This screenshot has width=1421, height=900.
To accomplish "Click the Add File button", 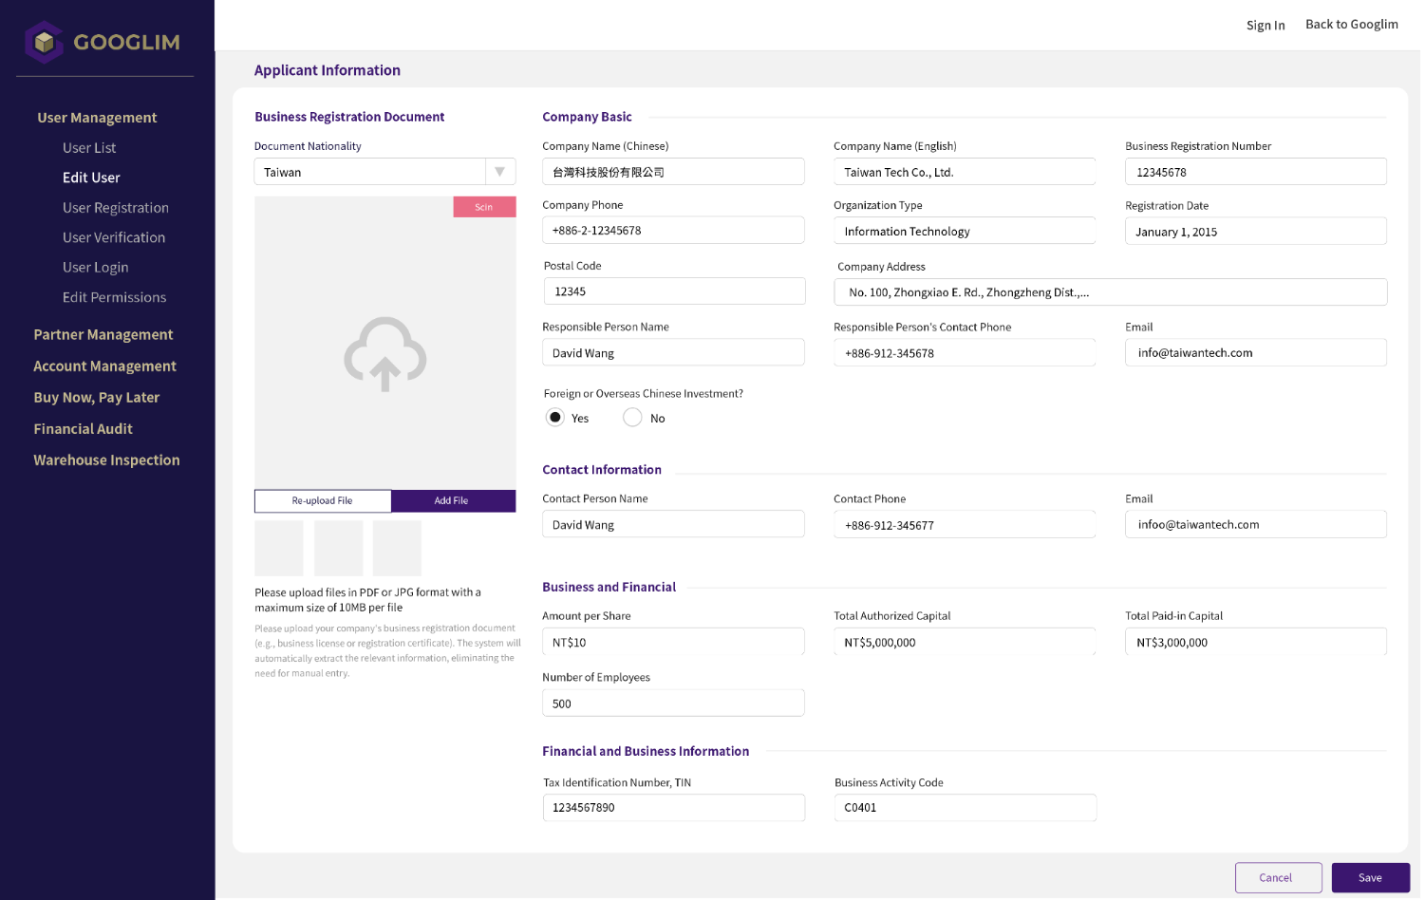I will 453,500.
